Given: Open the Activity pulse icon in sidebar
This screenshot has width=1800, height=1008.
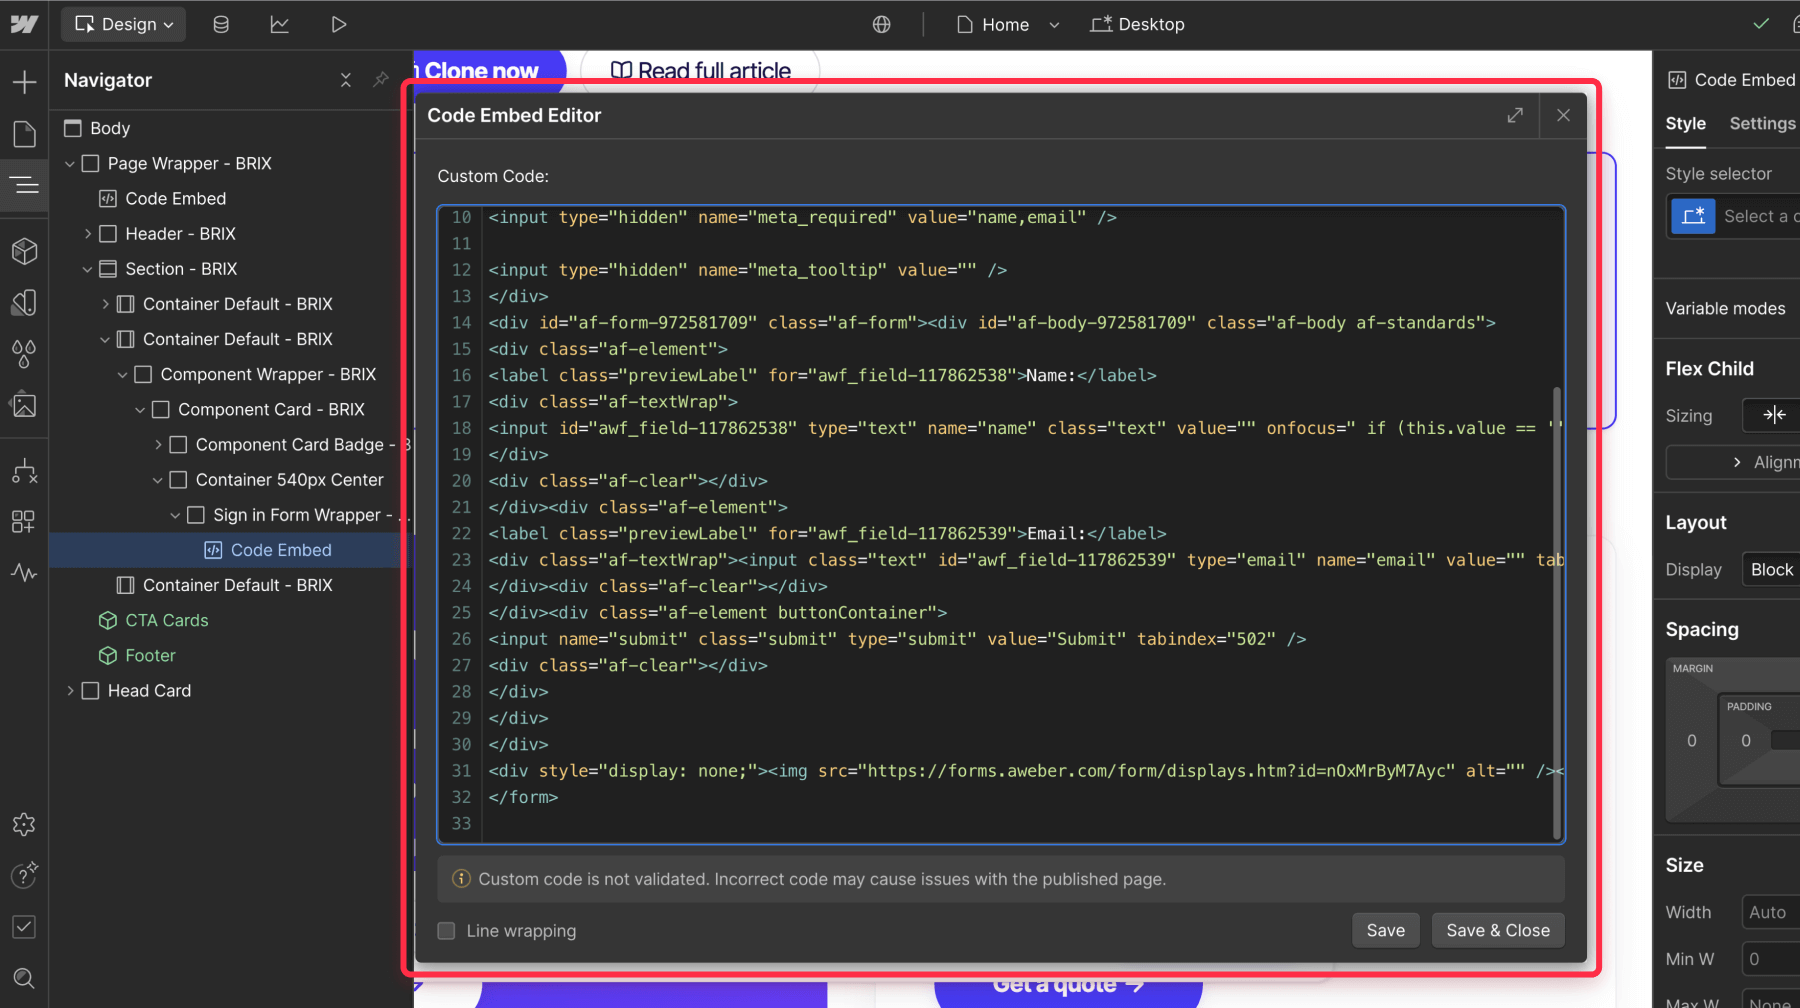Looking at the screenshot, I should click(x=24, y=573).
